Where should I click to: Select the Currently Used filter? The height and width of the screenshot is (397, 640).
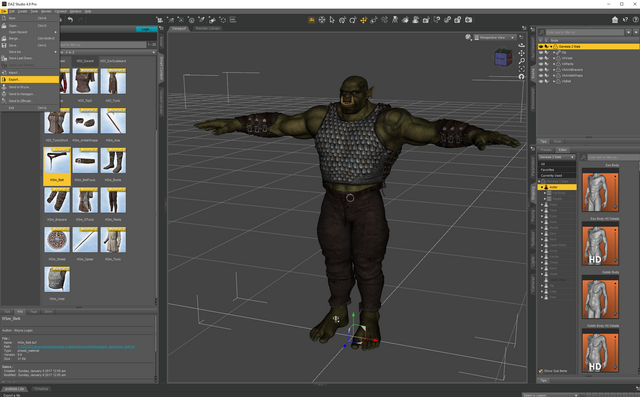pos(557,175)
